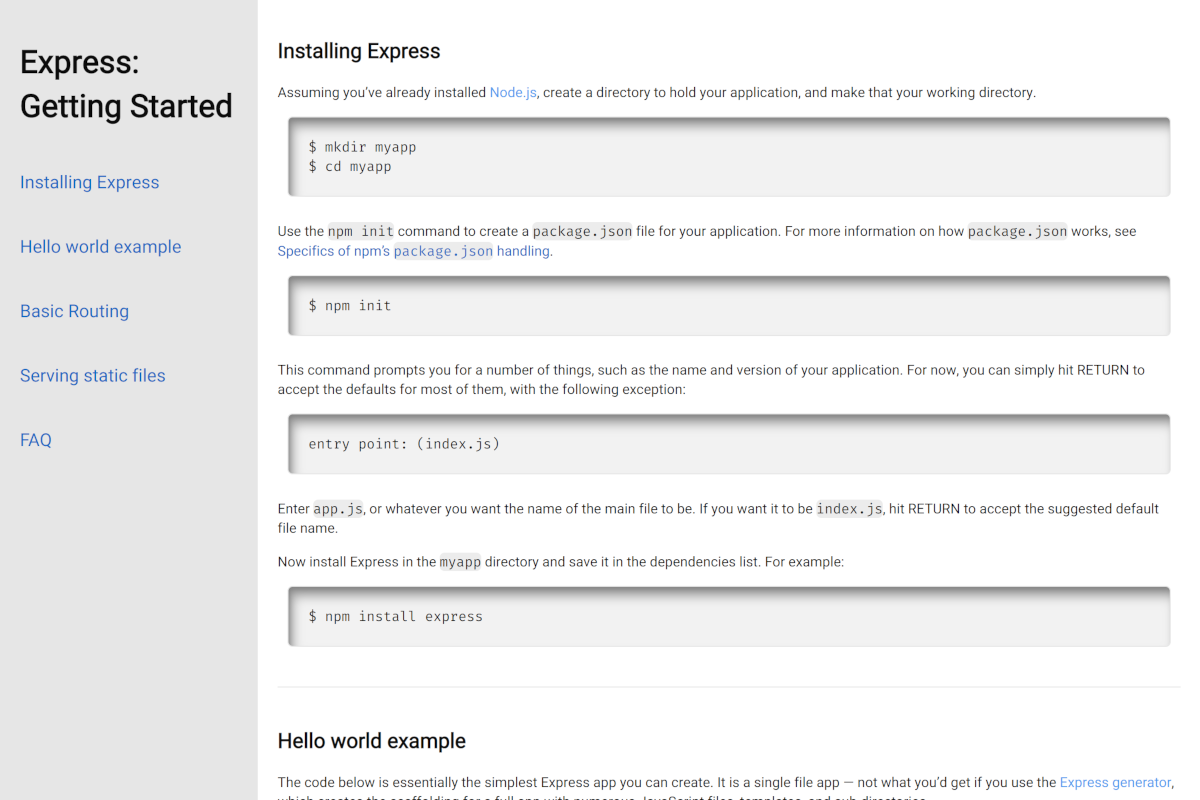Navigate to Hello world example via sidebar

click(x=100, y=246)
